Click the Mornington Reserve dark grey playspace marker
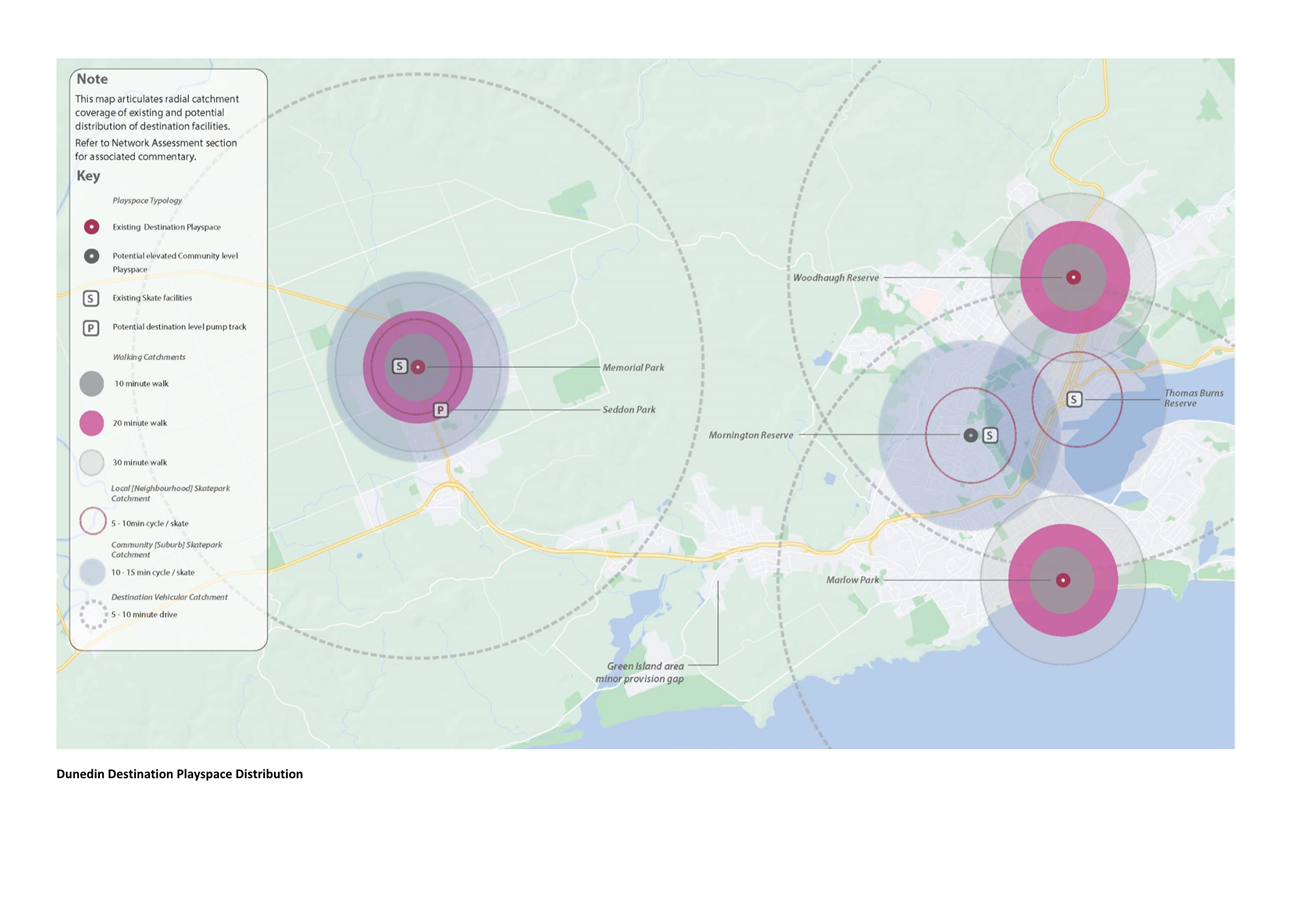This screenshot has height=907, width=1303. (970, 435)
